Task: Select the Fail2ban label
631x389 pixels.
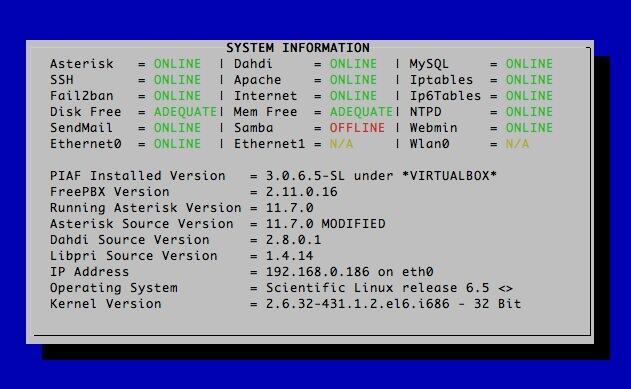Action: click(82, 96)
